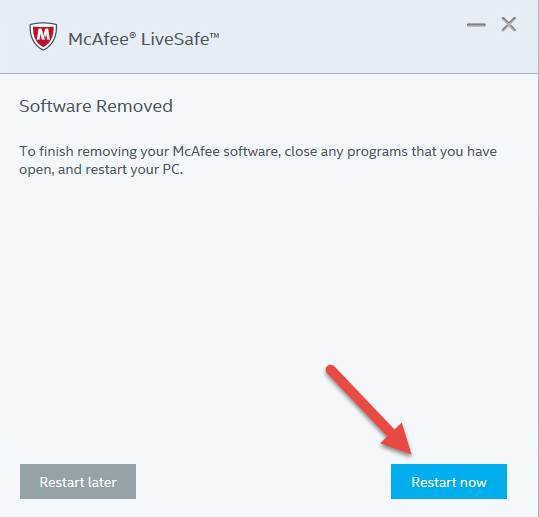Click the text 'McAfee software' in the message
The height and width of the screenshot is (517, 539).
point(225,152)
